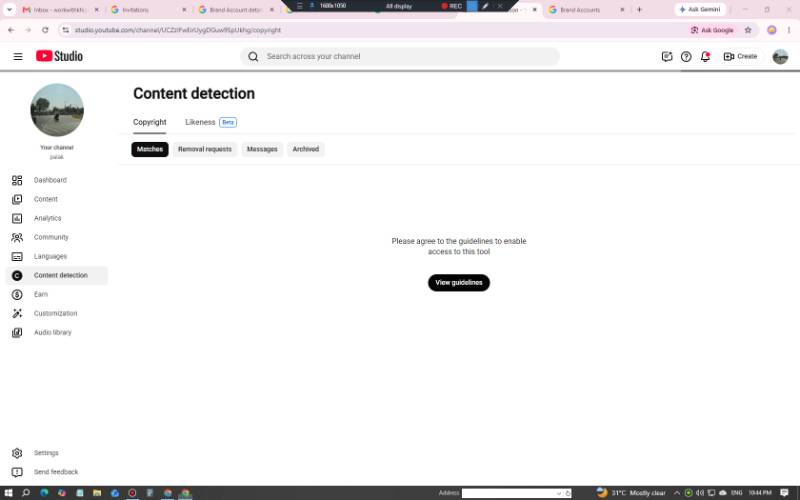
Task: Open Dashboard in the sidebar
Action: tap(57, 180)
